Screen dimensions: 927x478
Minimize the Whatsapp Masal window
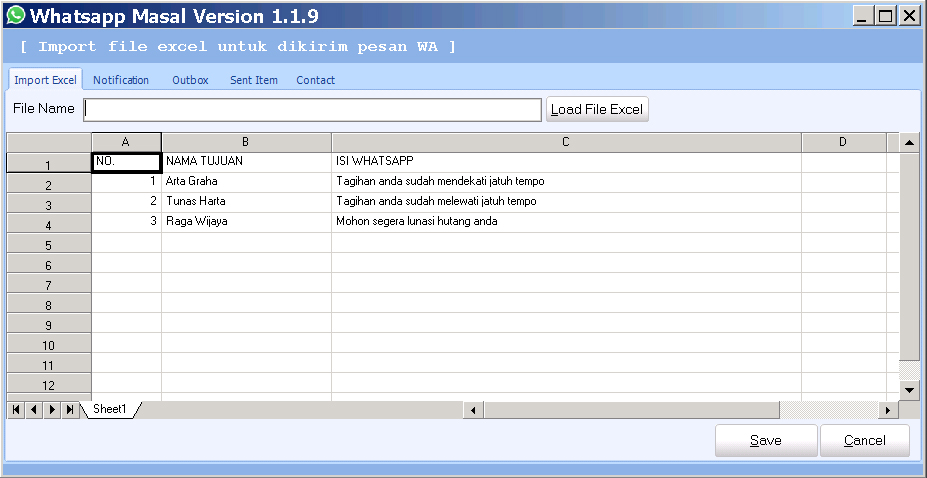[x=863, y=17]
